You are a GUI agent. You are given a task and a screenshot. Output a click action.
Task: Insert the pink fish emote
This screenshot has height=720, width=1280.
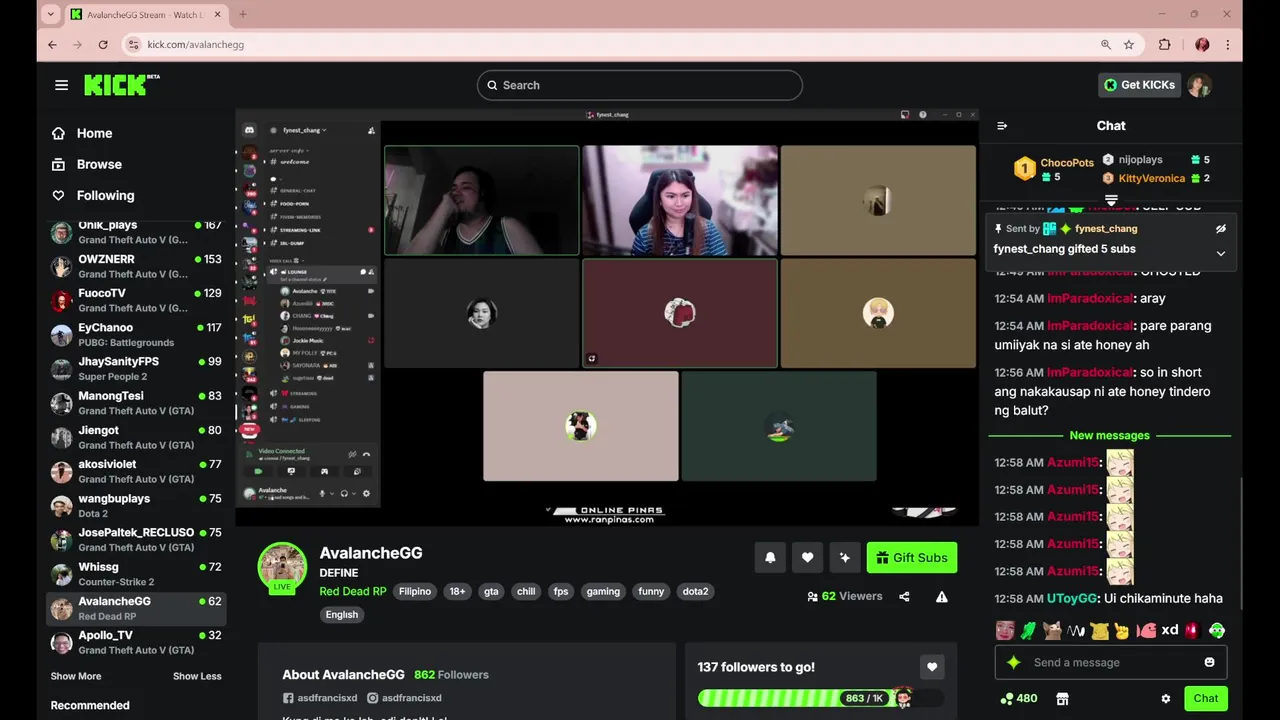[1146, 630]
